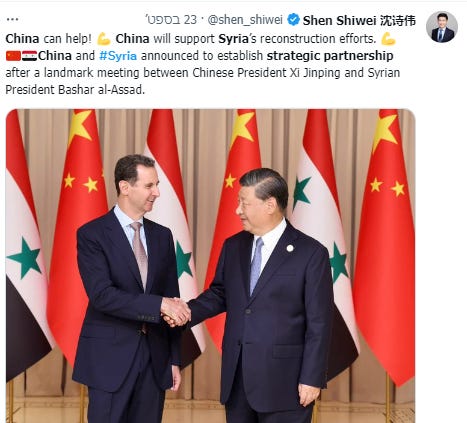Click the handshake in the photo
The height and width of the screenshot is (423, 467).
click(176, 312)
